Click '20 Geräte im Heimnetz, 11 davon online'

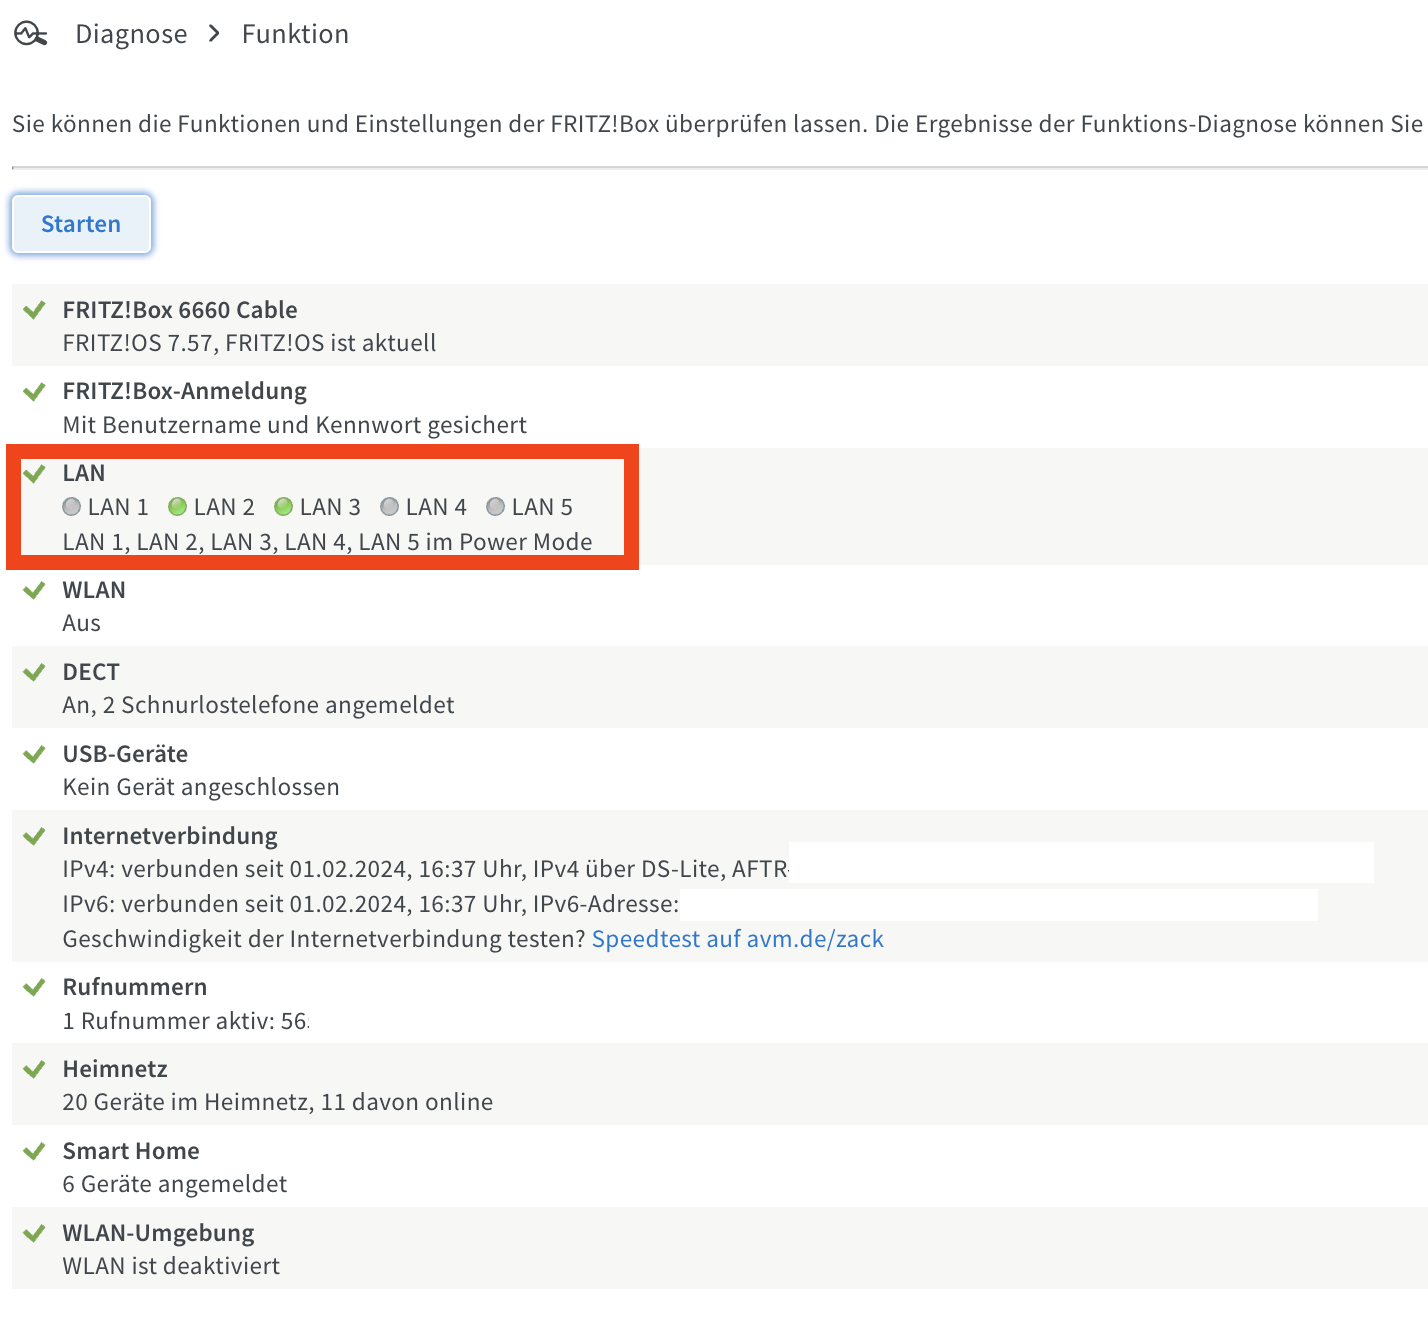click(x=277, y=1102)
